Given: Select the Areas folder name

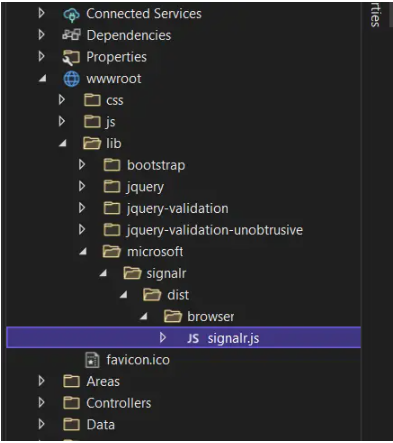Looking at the screenshot, I should click(103, 382).
